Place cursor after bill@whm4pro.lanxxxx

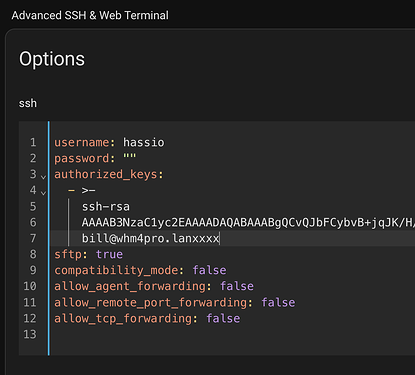219,239
